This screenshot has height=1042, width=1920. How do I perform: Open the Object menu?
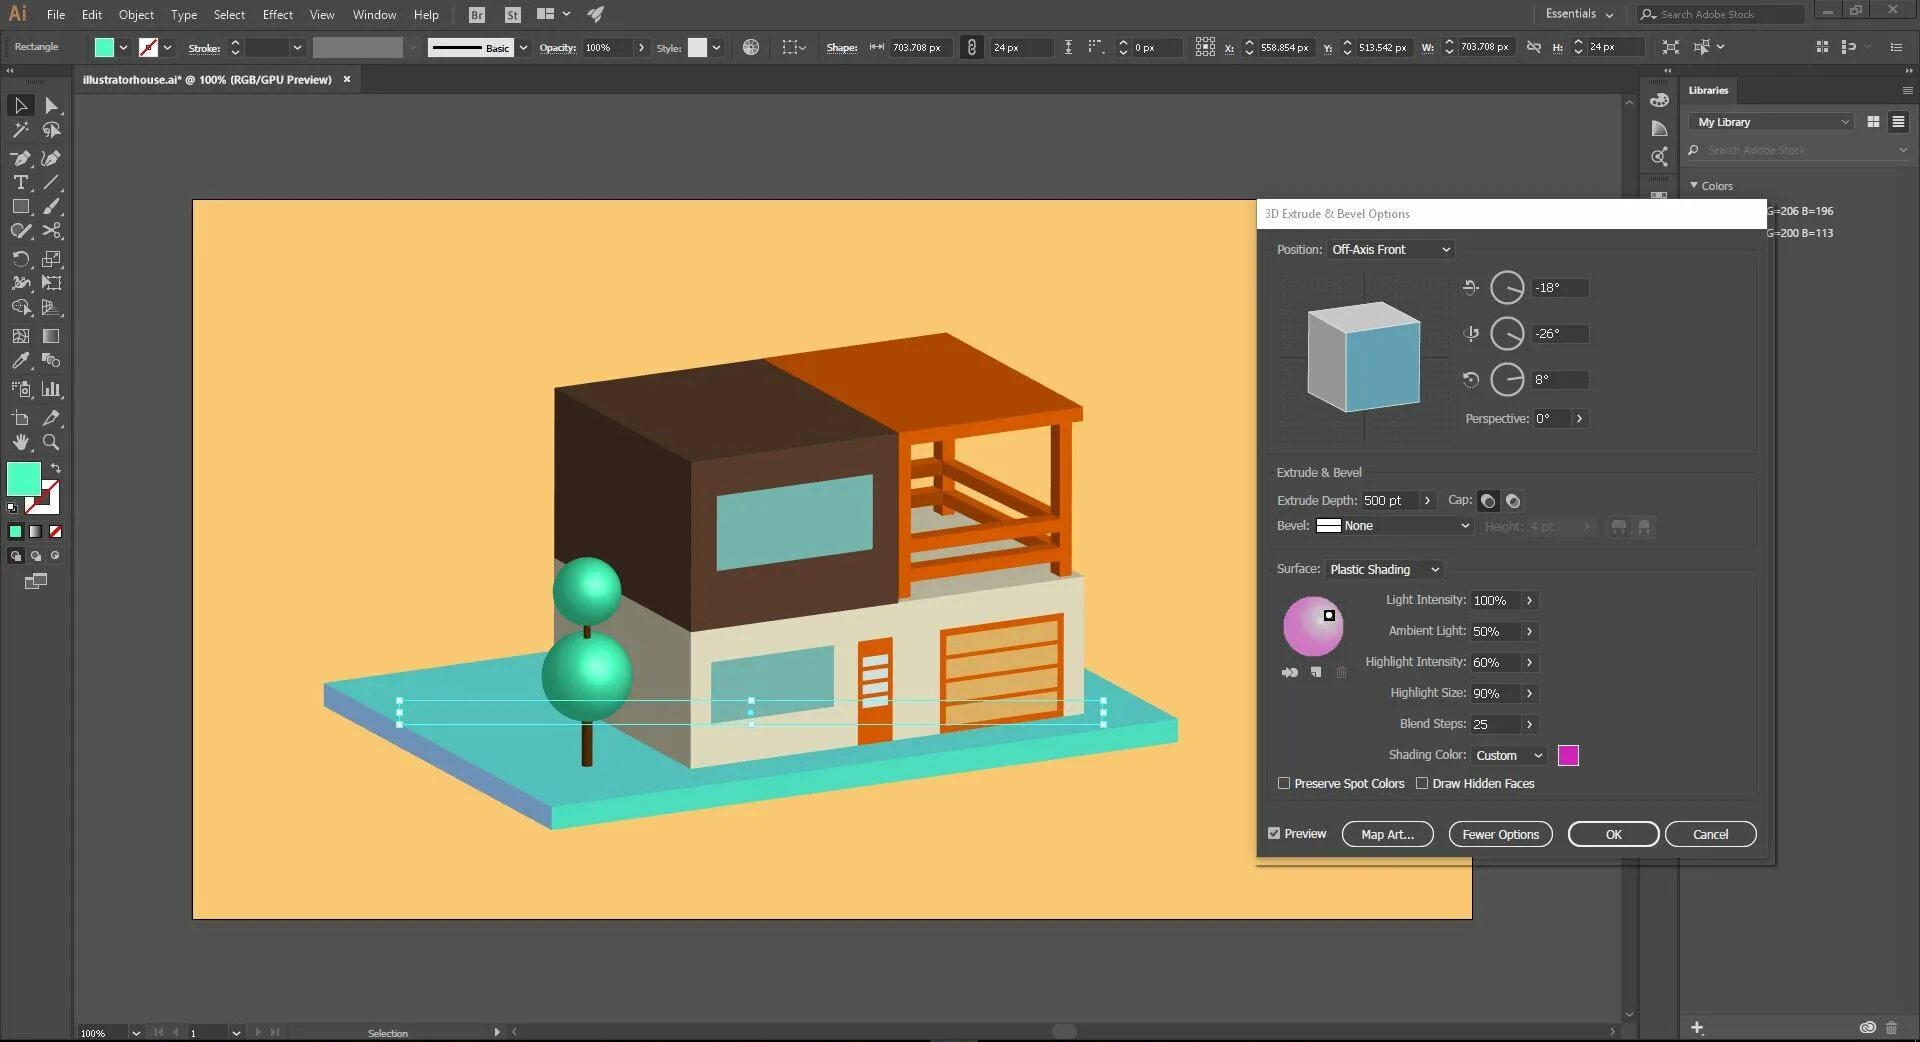coord(136,14)
